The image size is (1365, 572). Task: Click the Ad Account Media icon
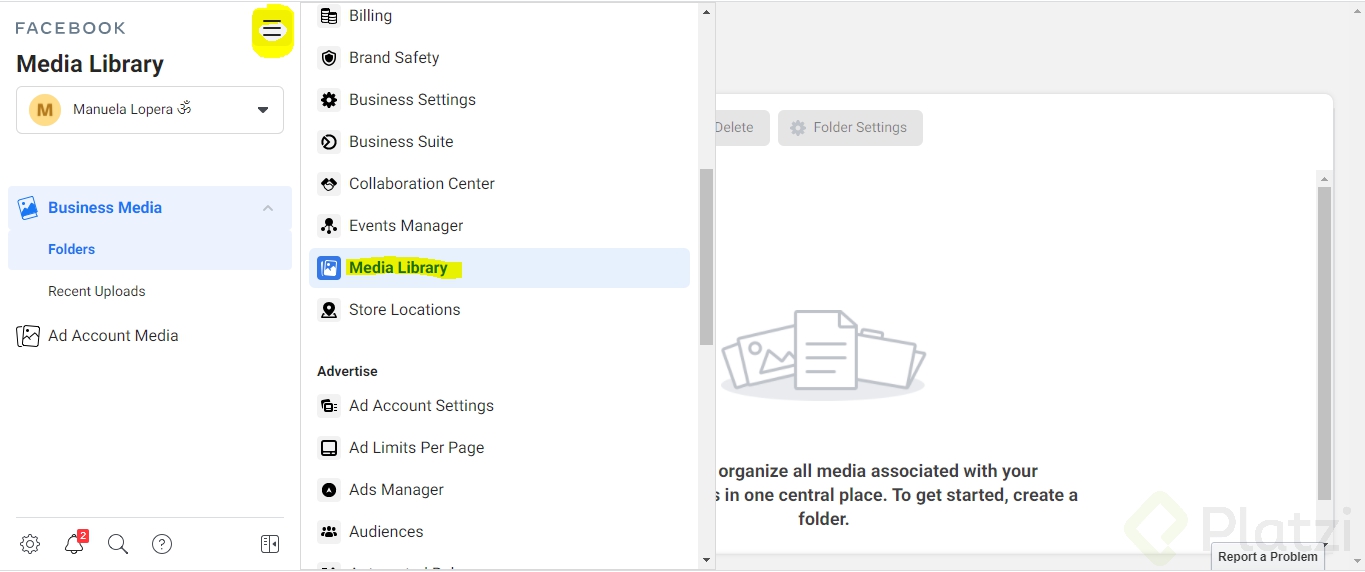point(28,336)
